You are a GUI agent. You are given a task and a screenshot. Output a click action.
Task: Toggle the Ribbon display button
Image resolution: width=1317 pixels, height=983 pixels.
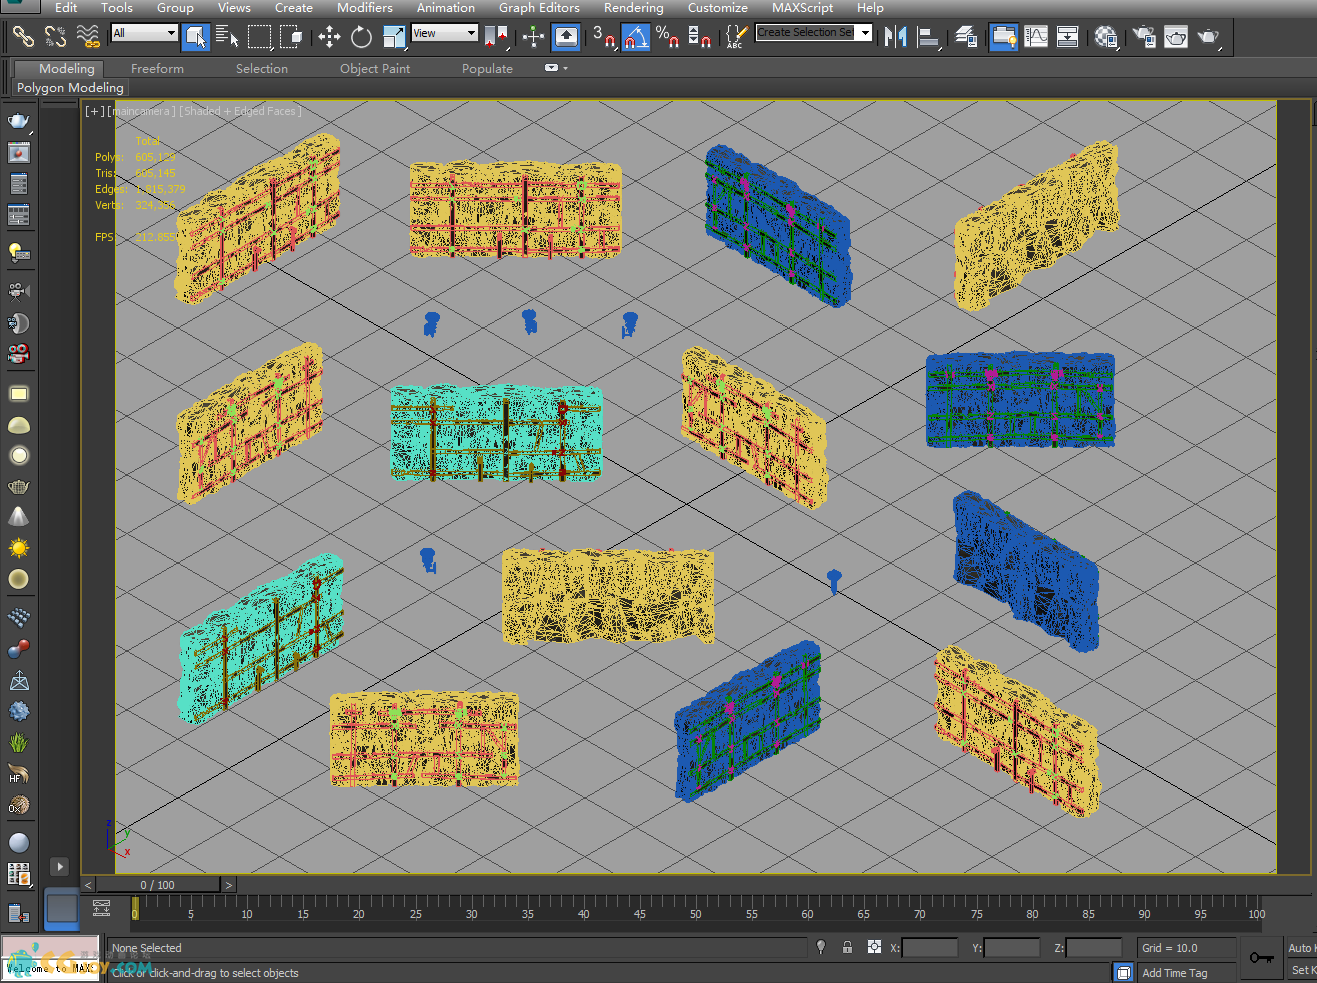click(x=1003, y=37)
